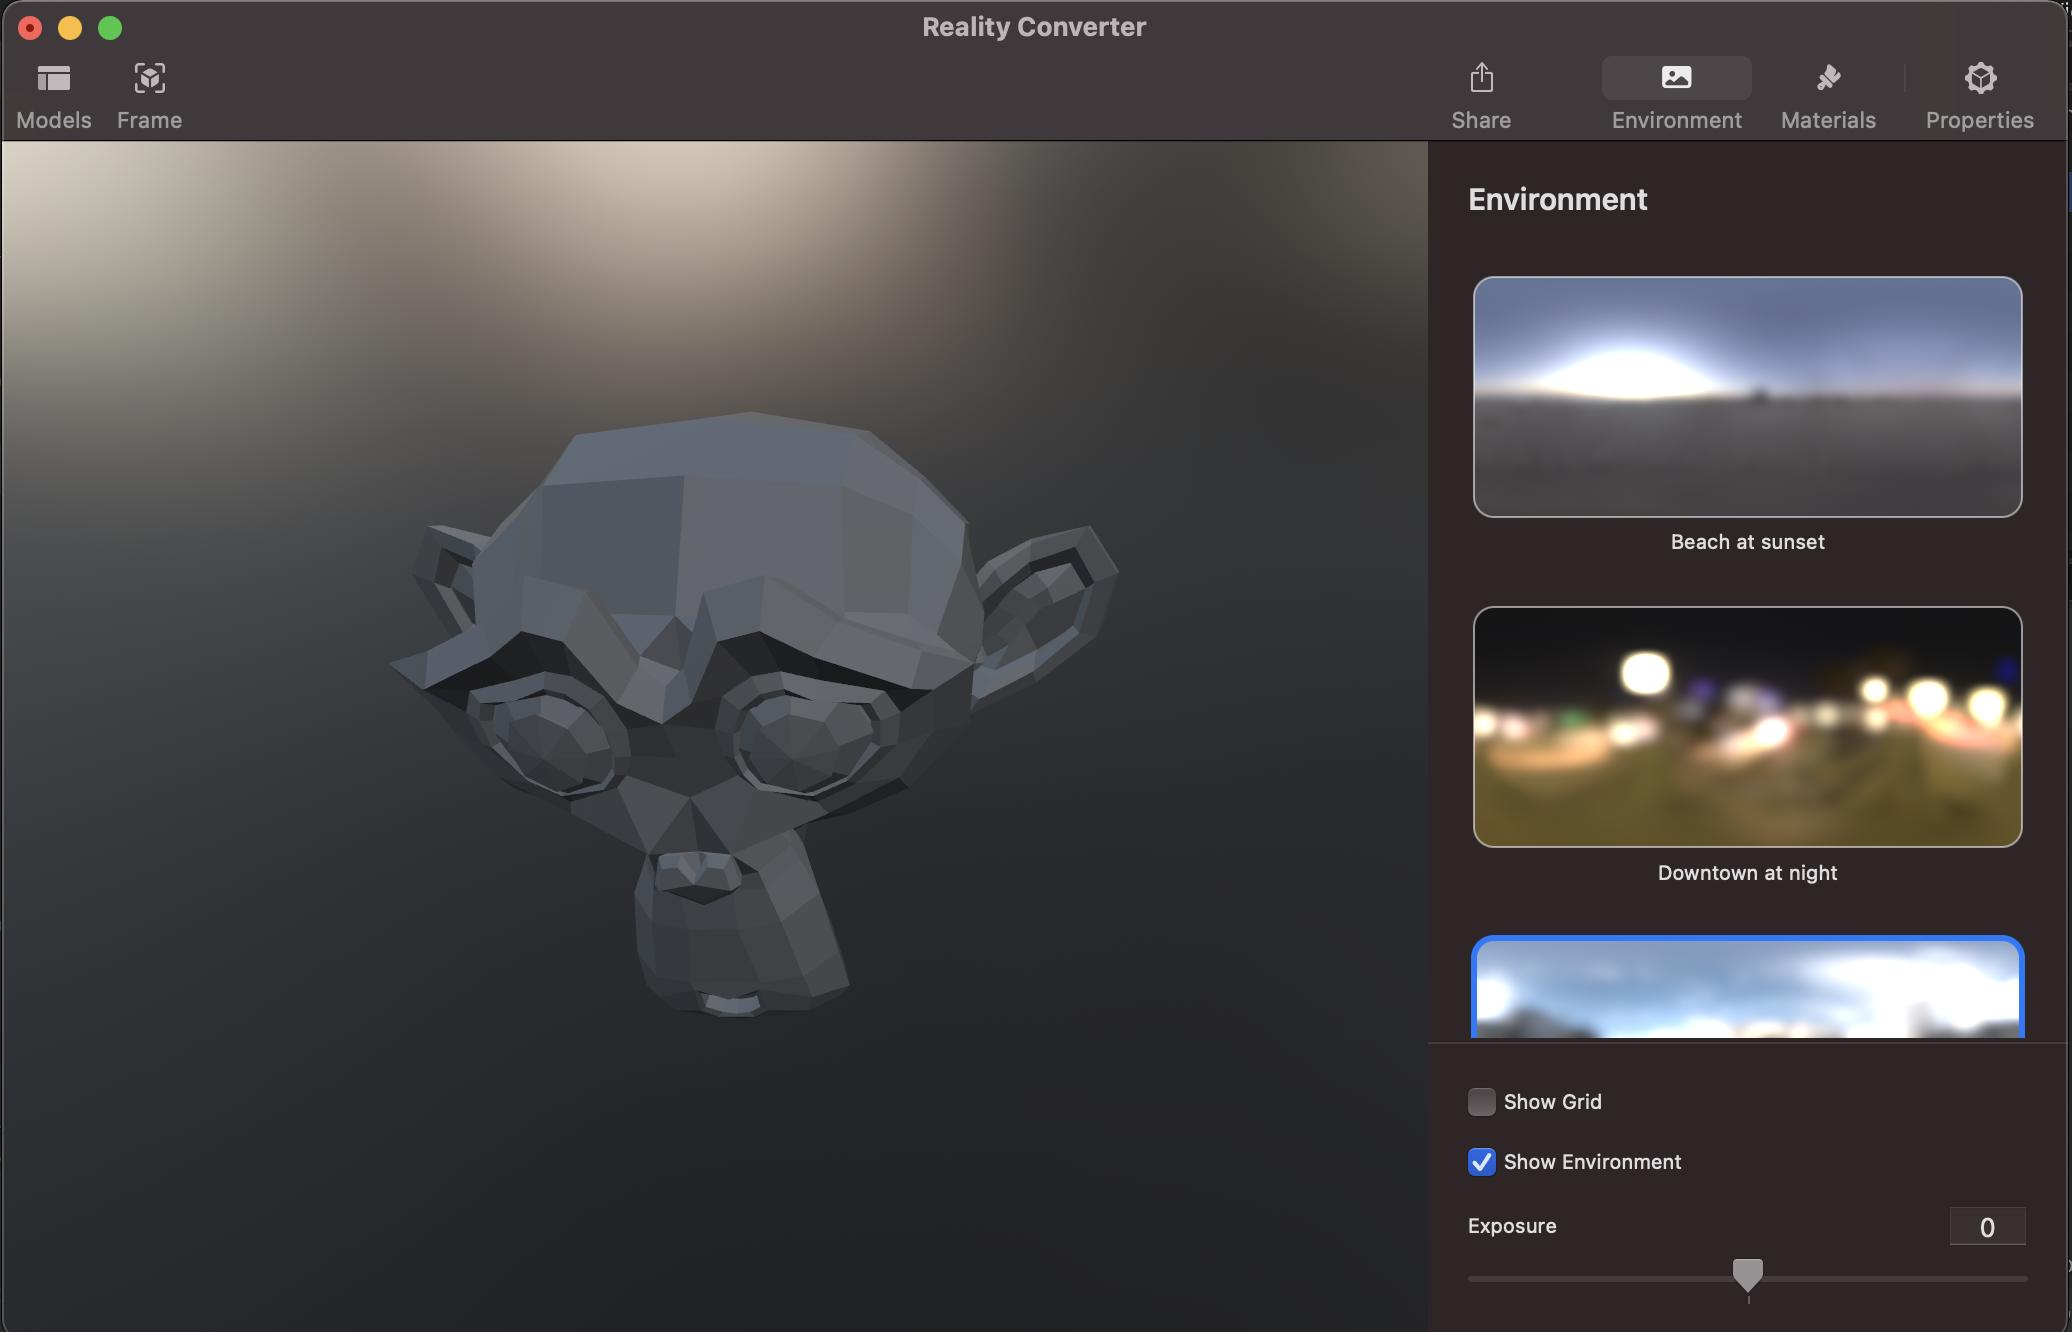Screen dimensions: 2072x1332
Task: Select the Beach at sunset environment
Action: pos(1746,397)
